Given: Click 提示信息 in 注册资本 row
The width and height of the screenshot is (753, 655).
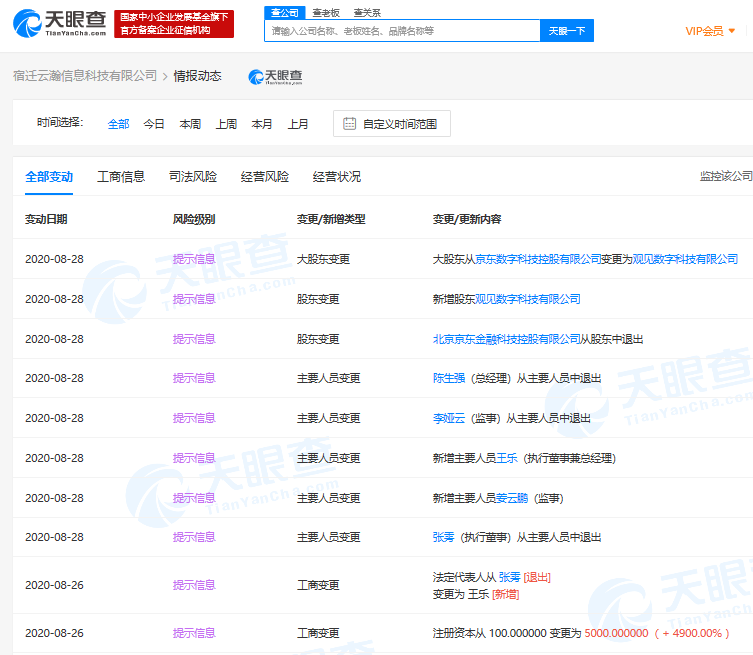Looking at the screenshot, I should click(194, 633).
